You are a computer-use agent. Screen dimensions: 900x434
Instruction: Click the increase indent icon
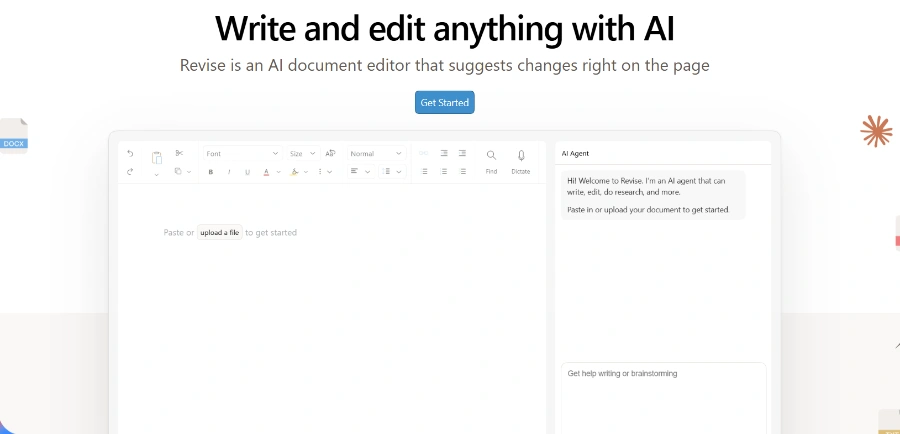(x=462, y=153)
